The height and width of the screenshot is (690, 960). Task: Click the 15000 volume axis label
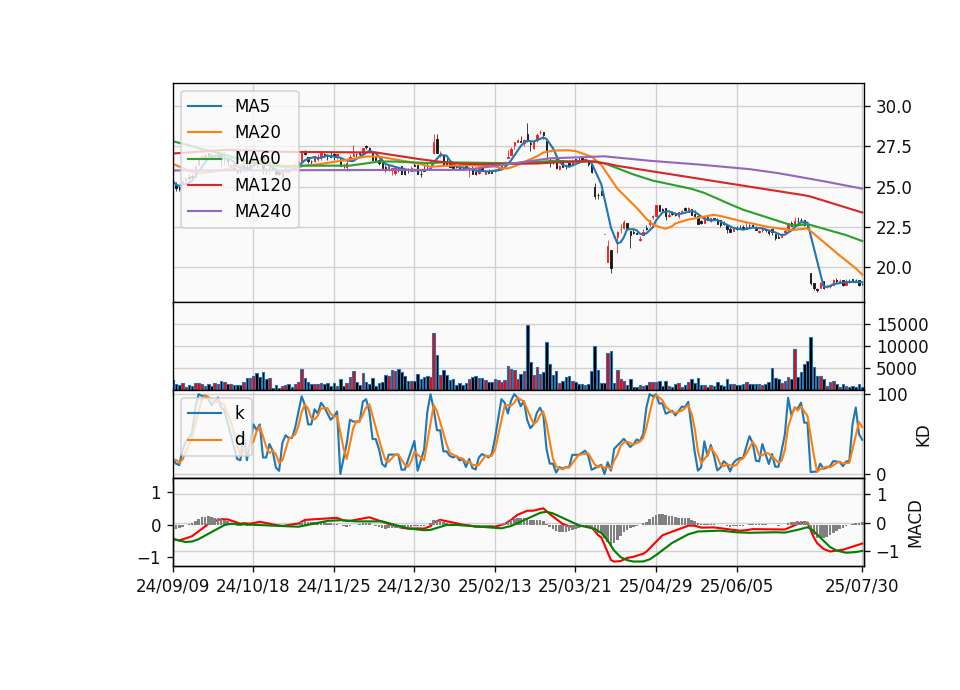pyautogui.click(x=902, y=325)
